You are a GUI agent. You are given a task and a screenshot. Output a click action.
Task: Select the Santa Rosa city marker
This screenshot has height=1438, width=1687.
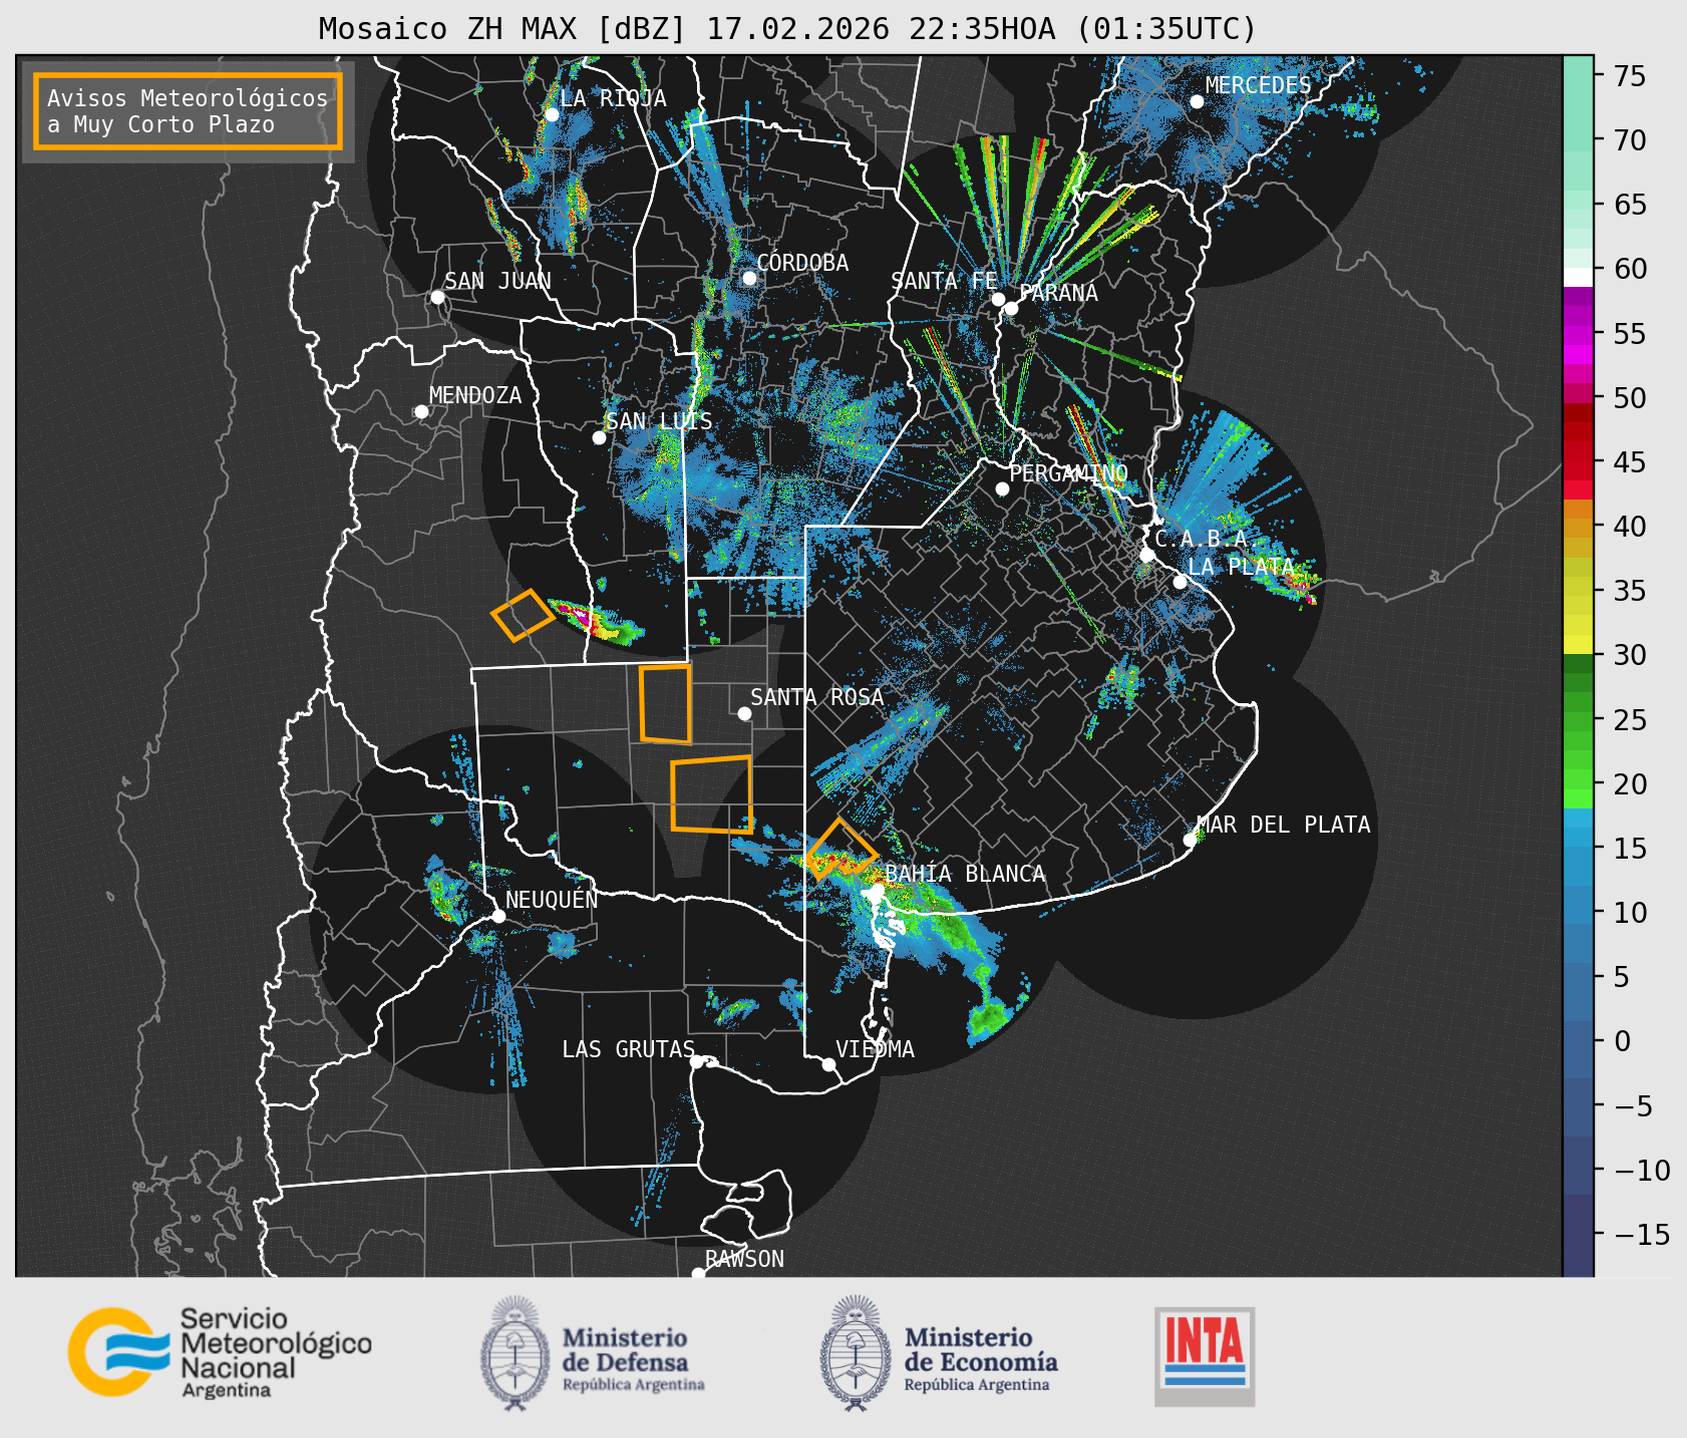pos(744,713)
